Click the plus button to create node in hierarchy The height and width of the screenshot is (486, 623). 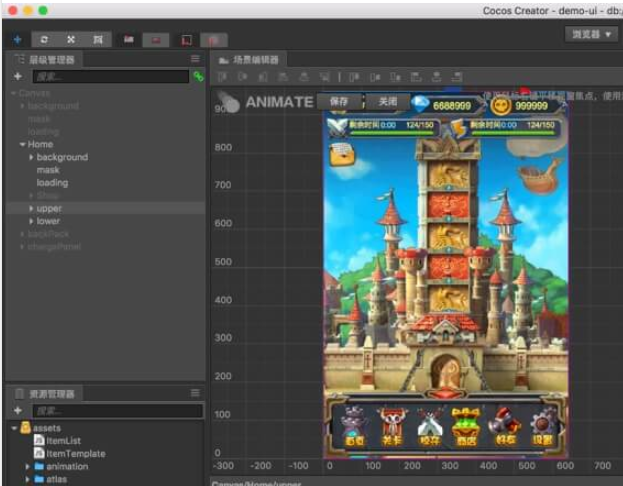[x=17, y=76]
